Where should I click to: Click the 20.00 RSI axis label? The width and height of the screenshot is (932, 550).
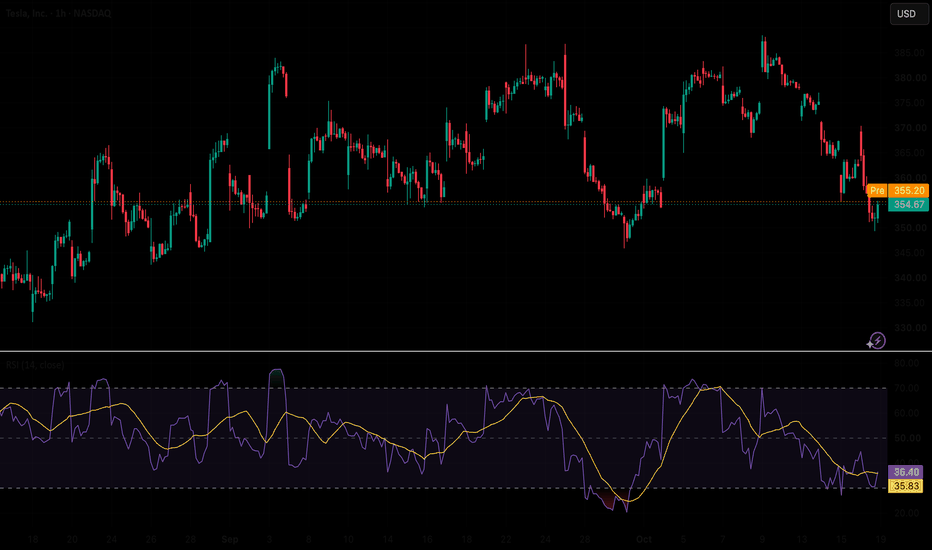[906, 513]
